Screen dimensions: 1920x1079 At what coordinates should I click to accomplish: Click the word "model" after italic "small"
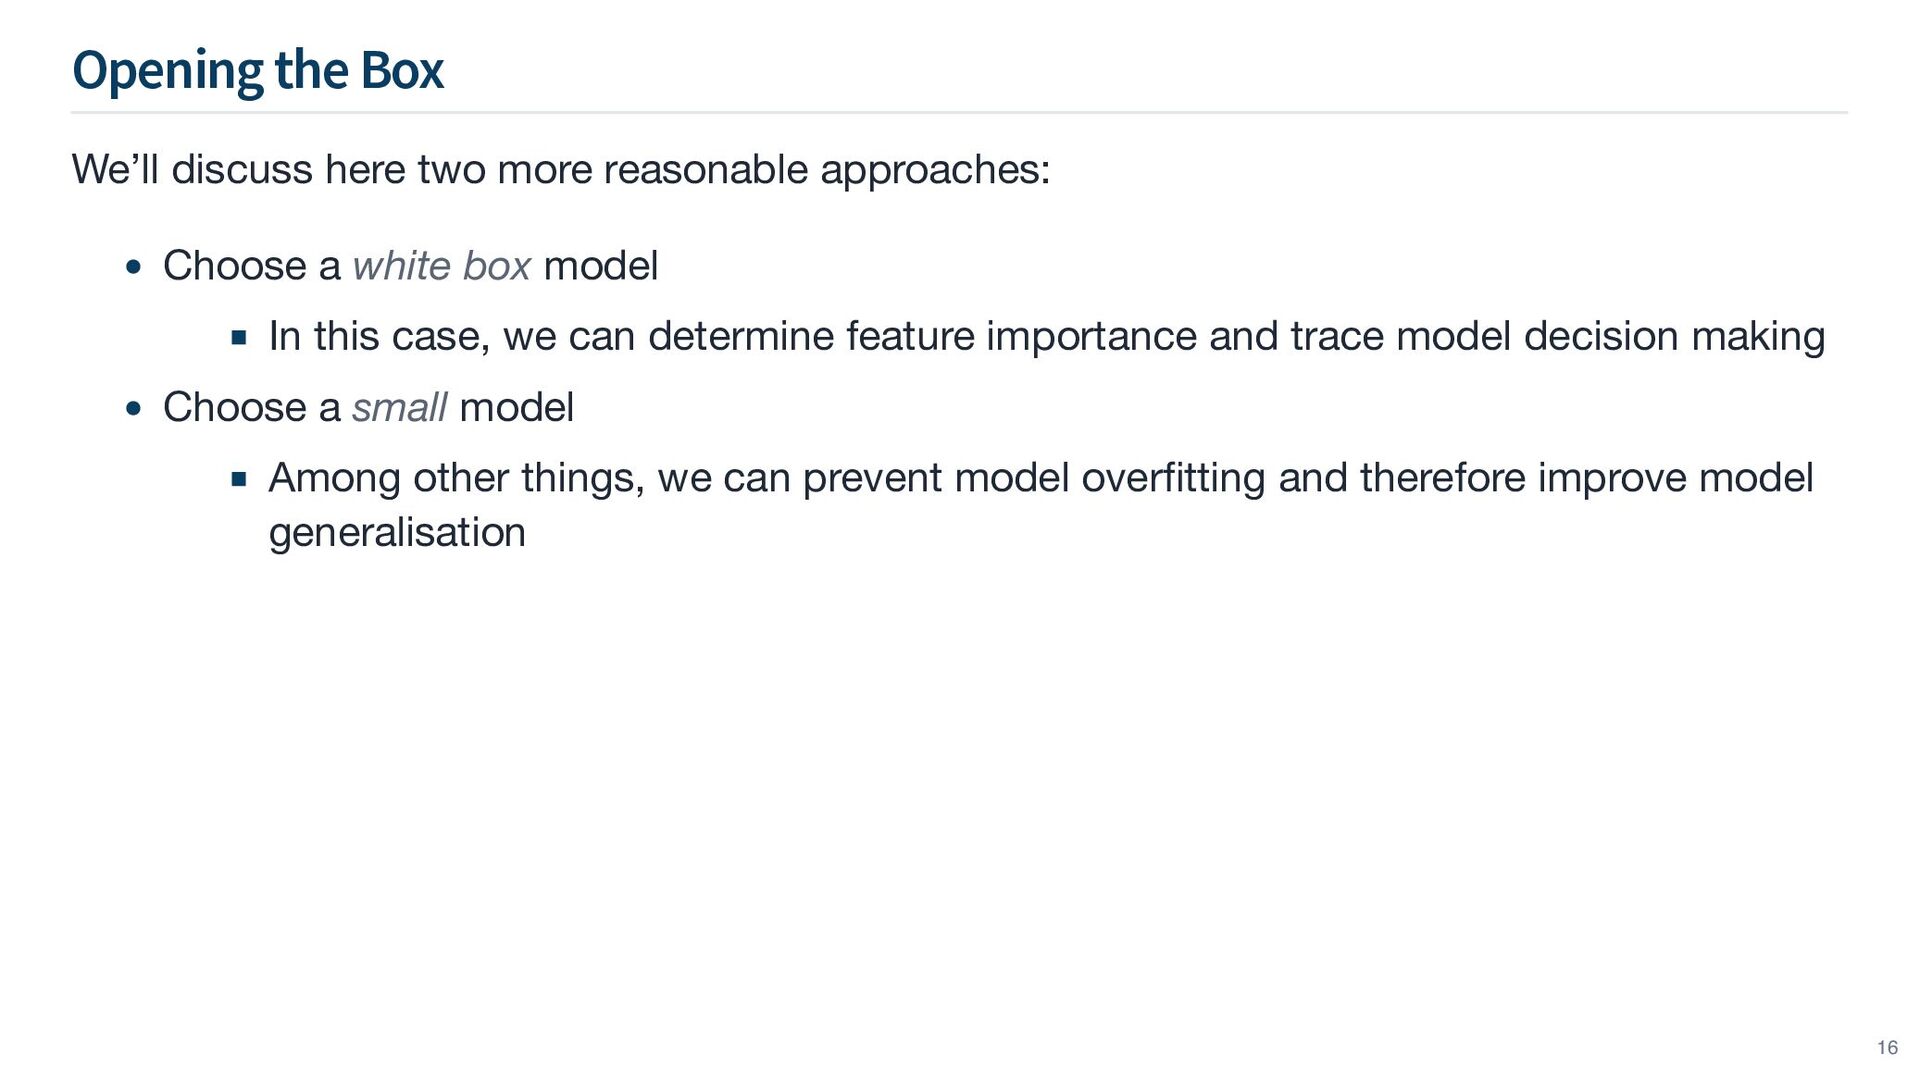tap(516, 408)
